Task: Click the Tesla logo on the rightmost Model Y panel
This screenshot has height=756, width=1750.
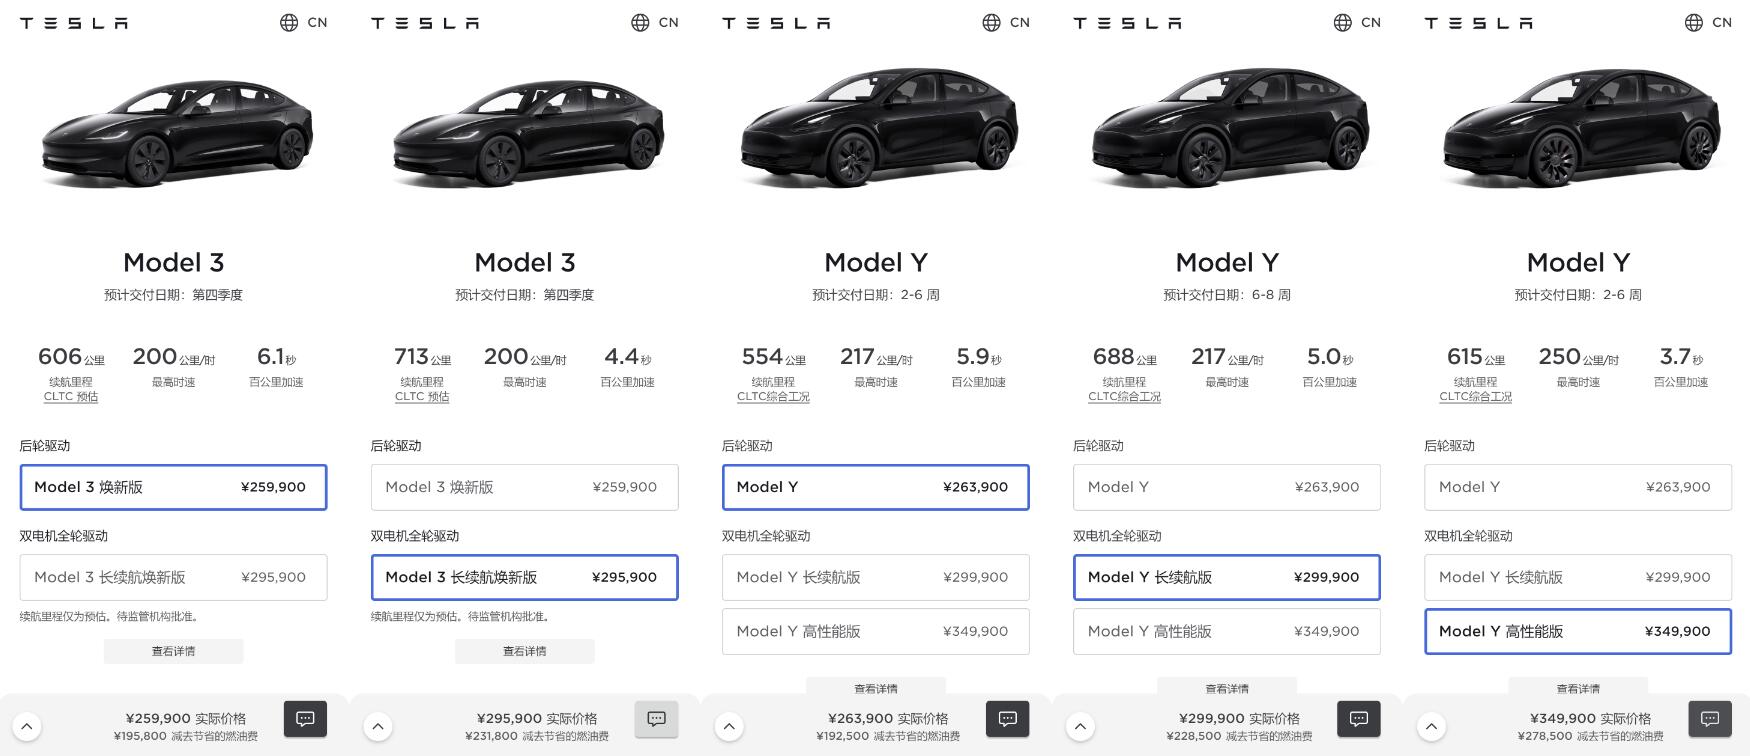Action: (x=1478, y=22)
